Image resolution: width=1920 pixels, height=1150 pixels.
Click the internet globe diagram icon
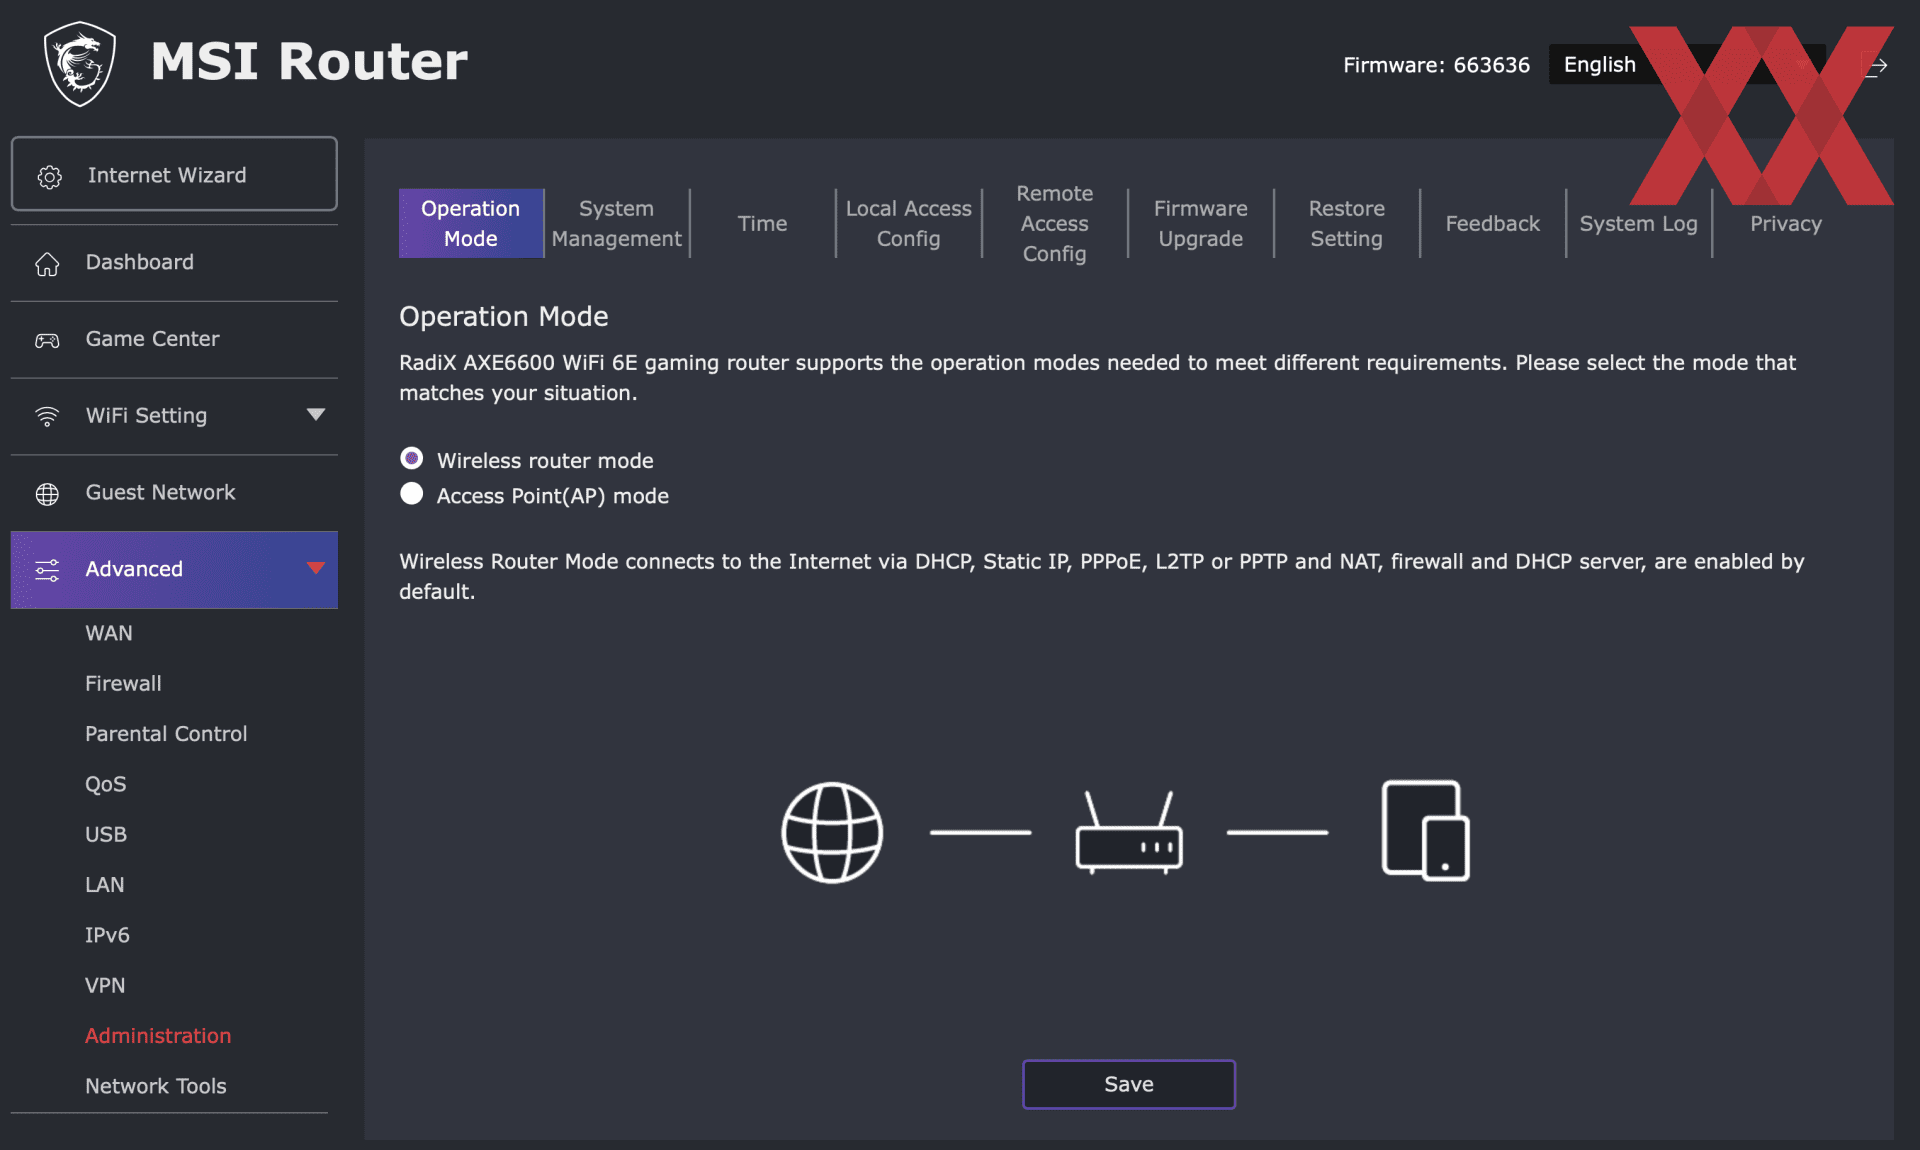[832, 832]
